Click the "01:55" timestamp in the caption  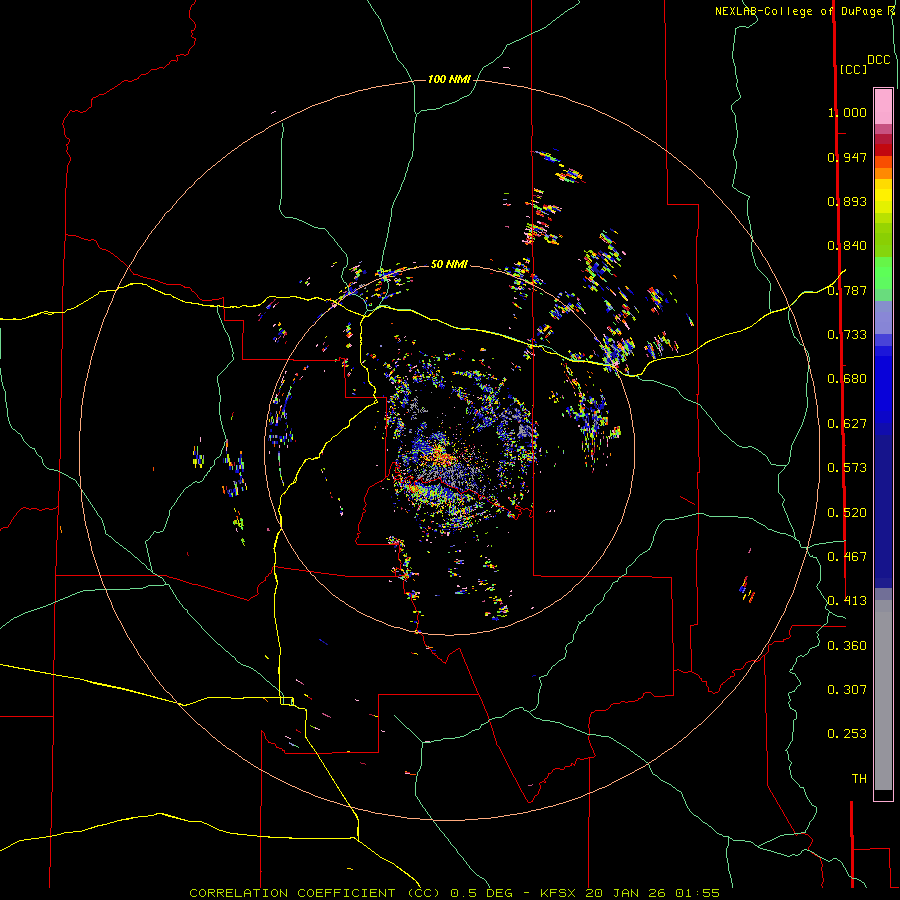coord(697,893)
